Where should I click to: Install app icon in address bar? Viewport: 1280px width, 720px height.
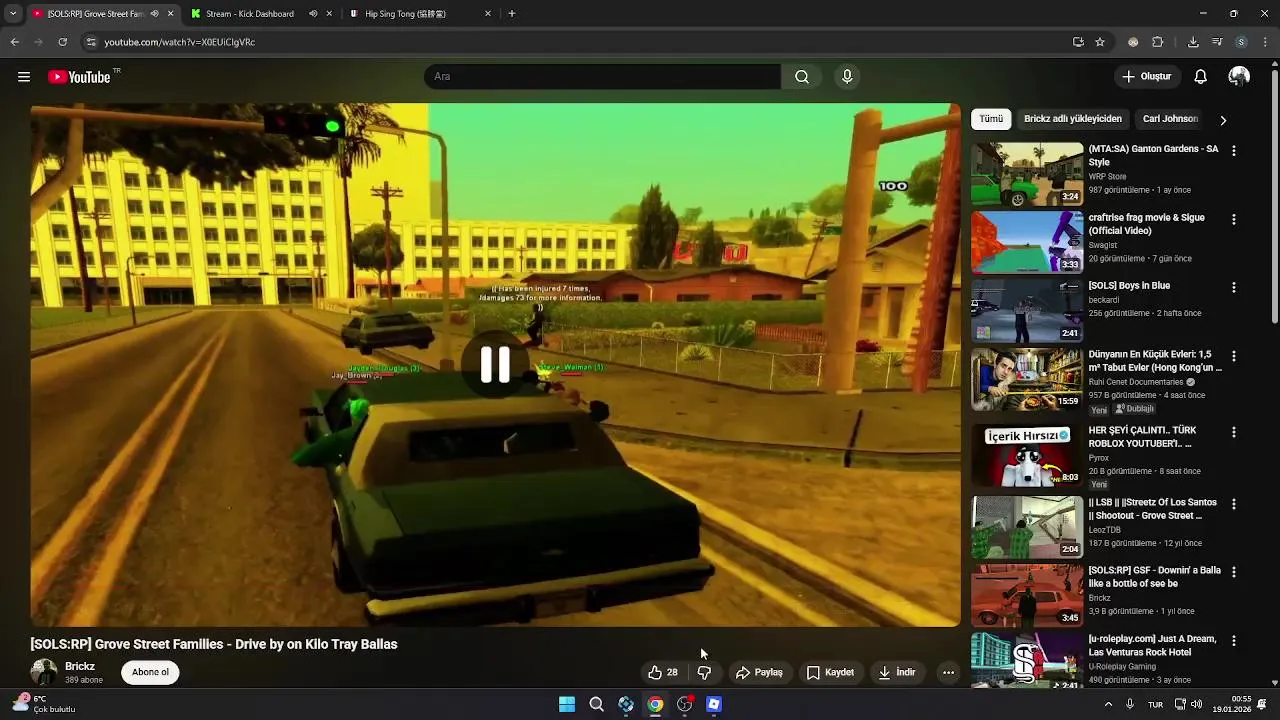point(1078,42)
